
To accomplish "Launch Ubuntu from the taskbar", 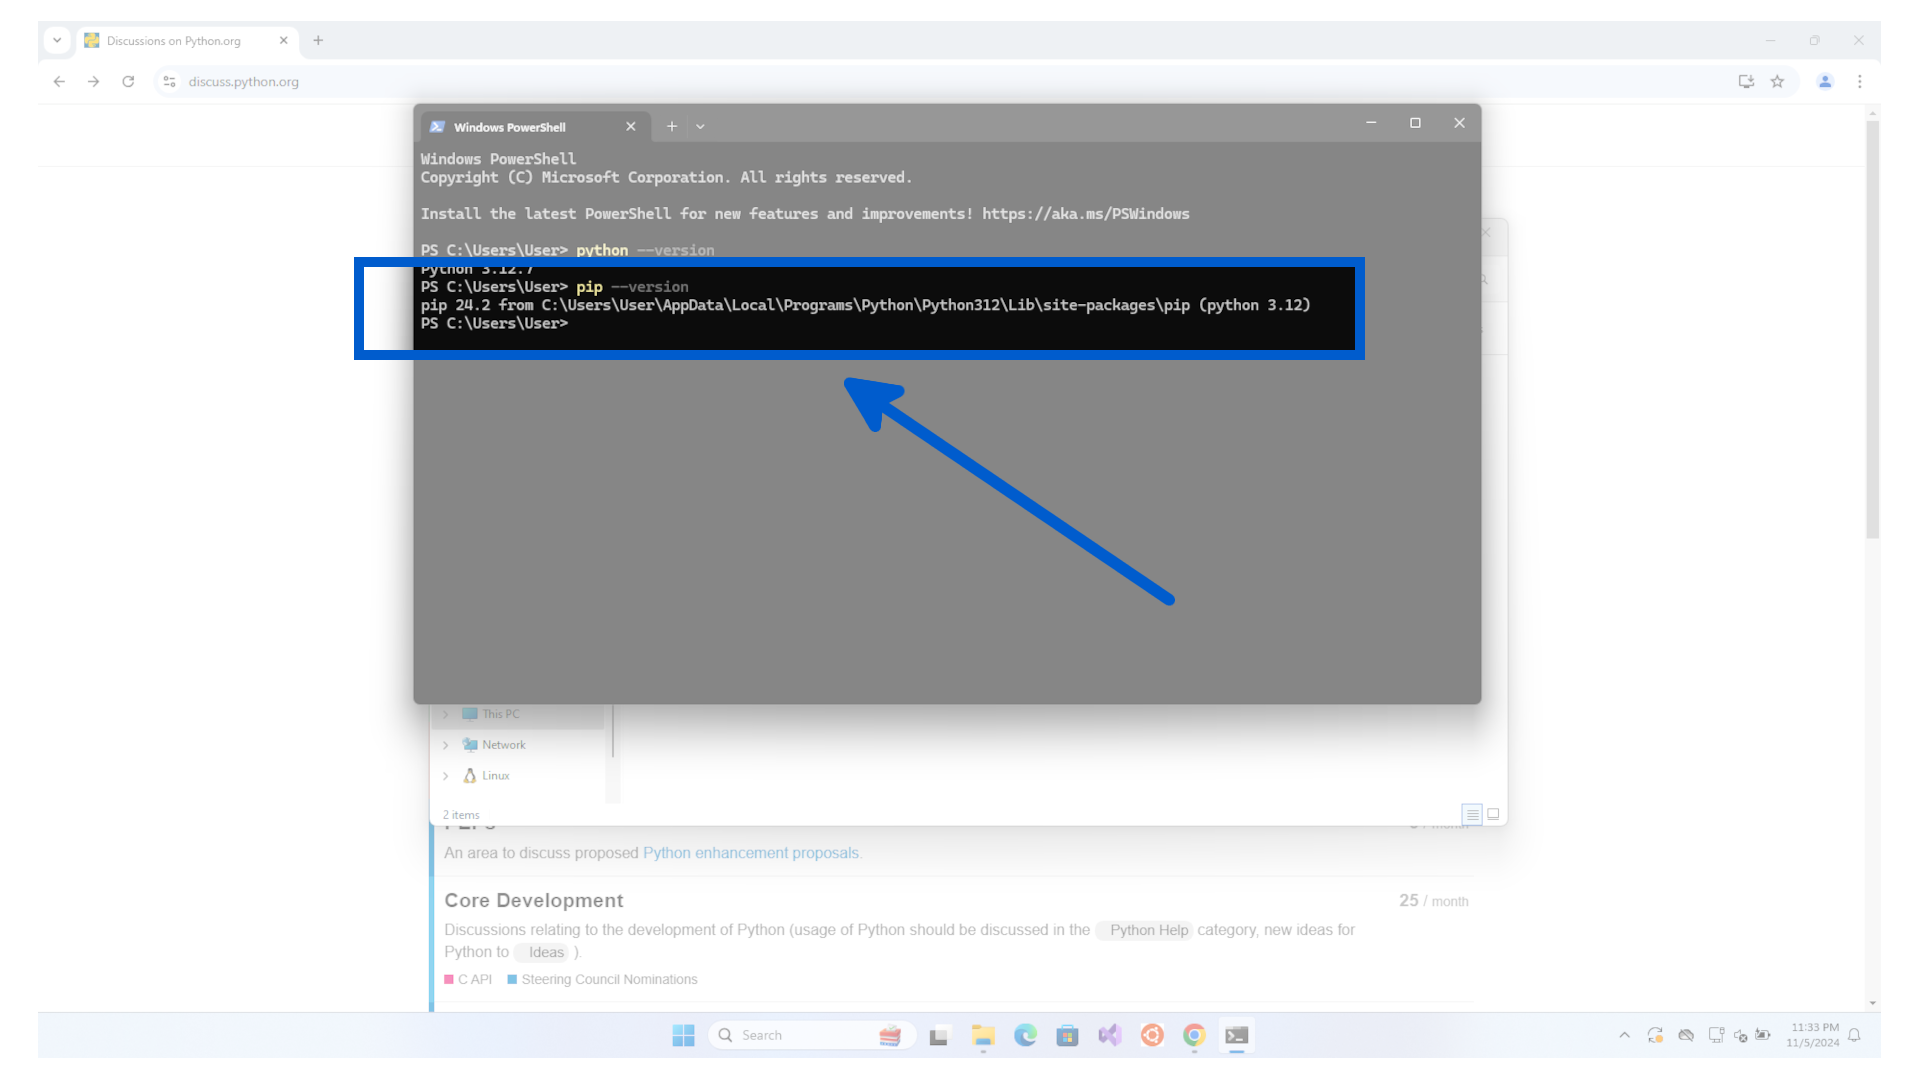I will 1151,1035.
